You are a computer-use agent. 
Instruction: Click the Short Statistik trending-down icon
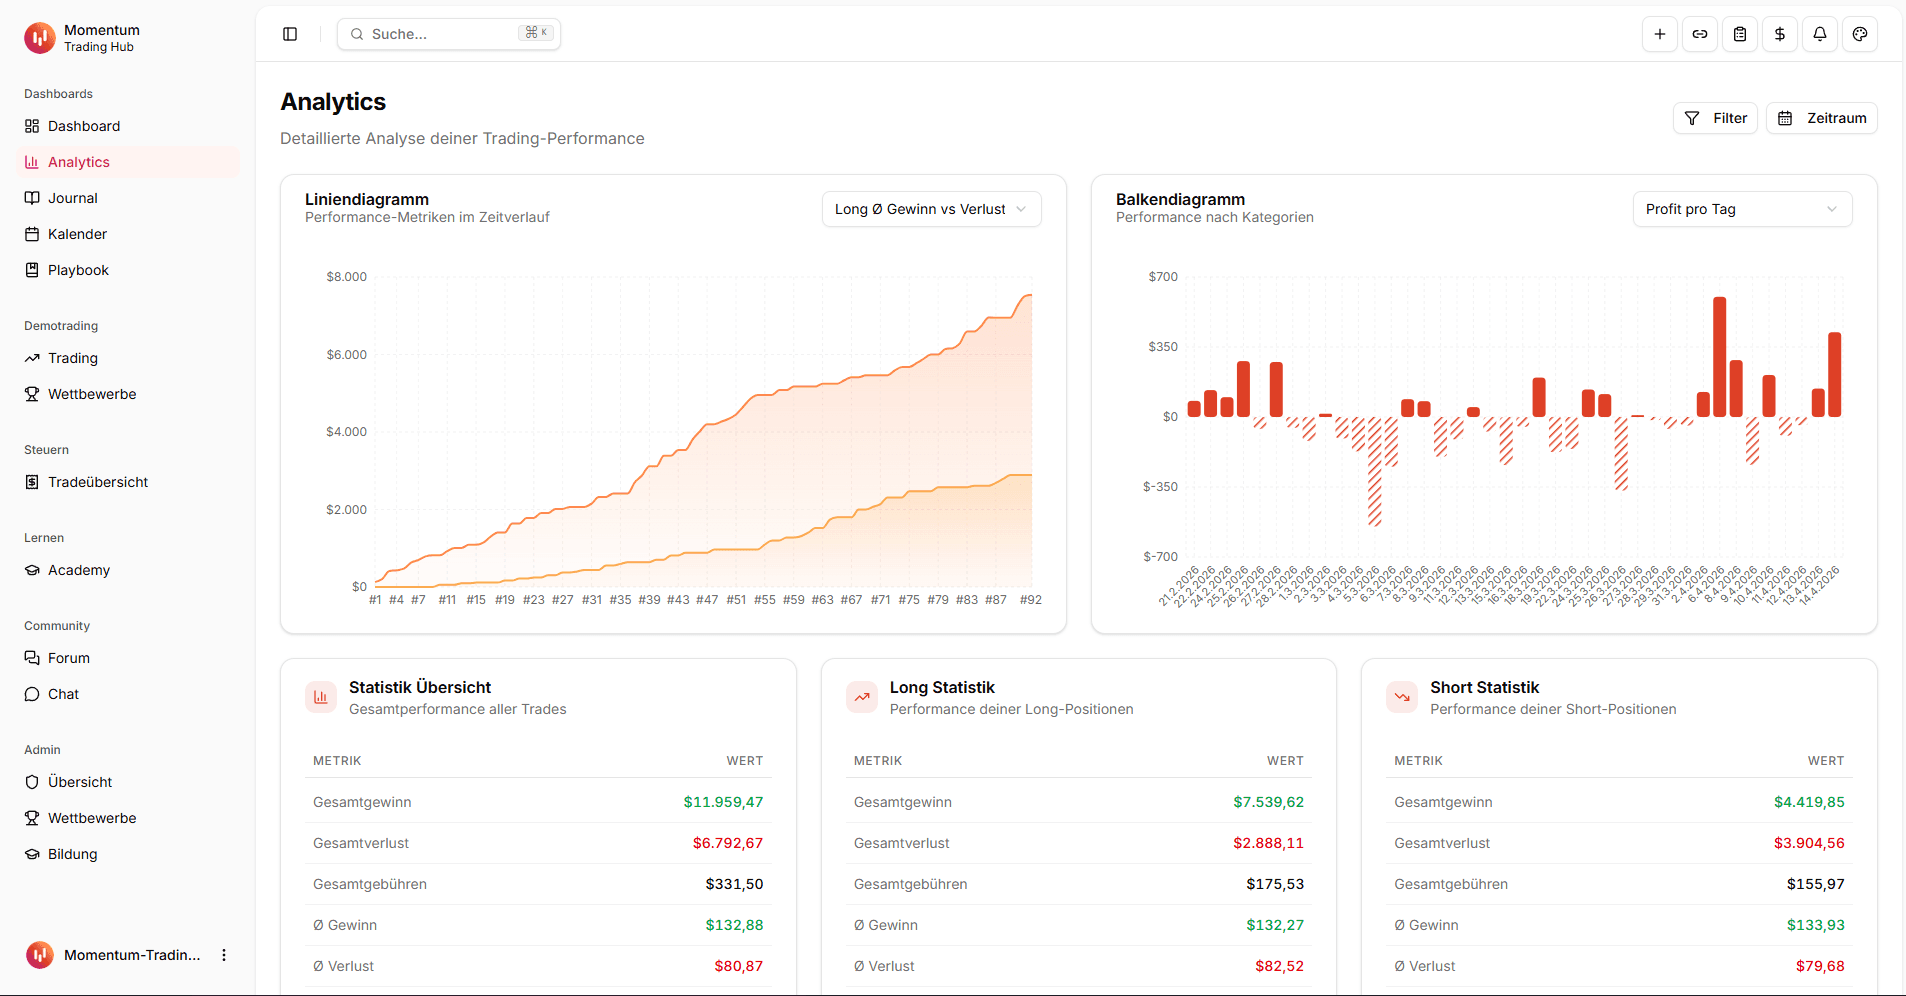click(x=1402, y=698)
